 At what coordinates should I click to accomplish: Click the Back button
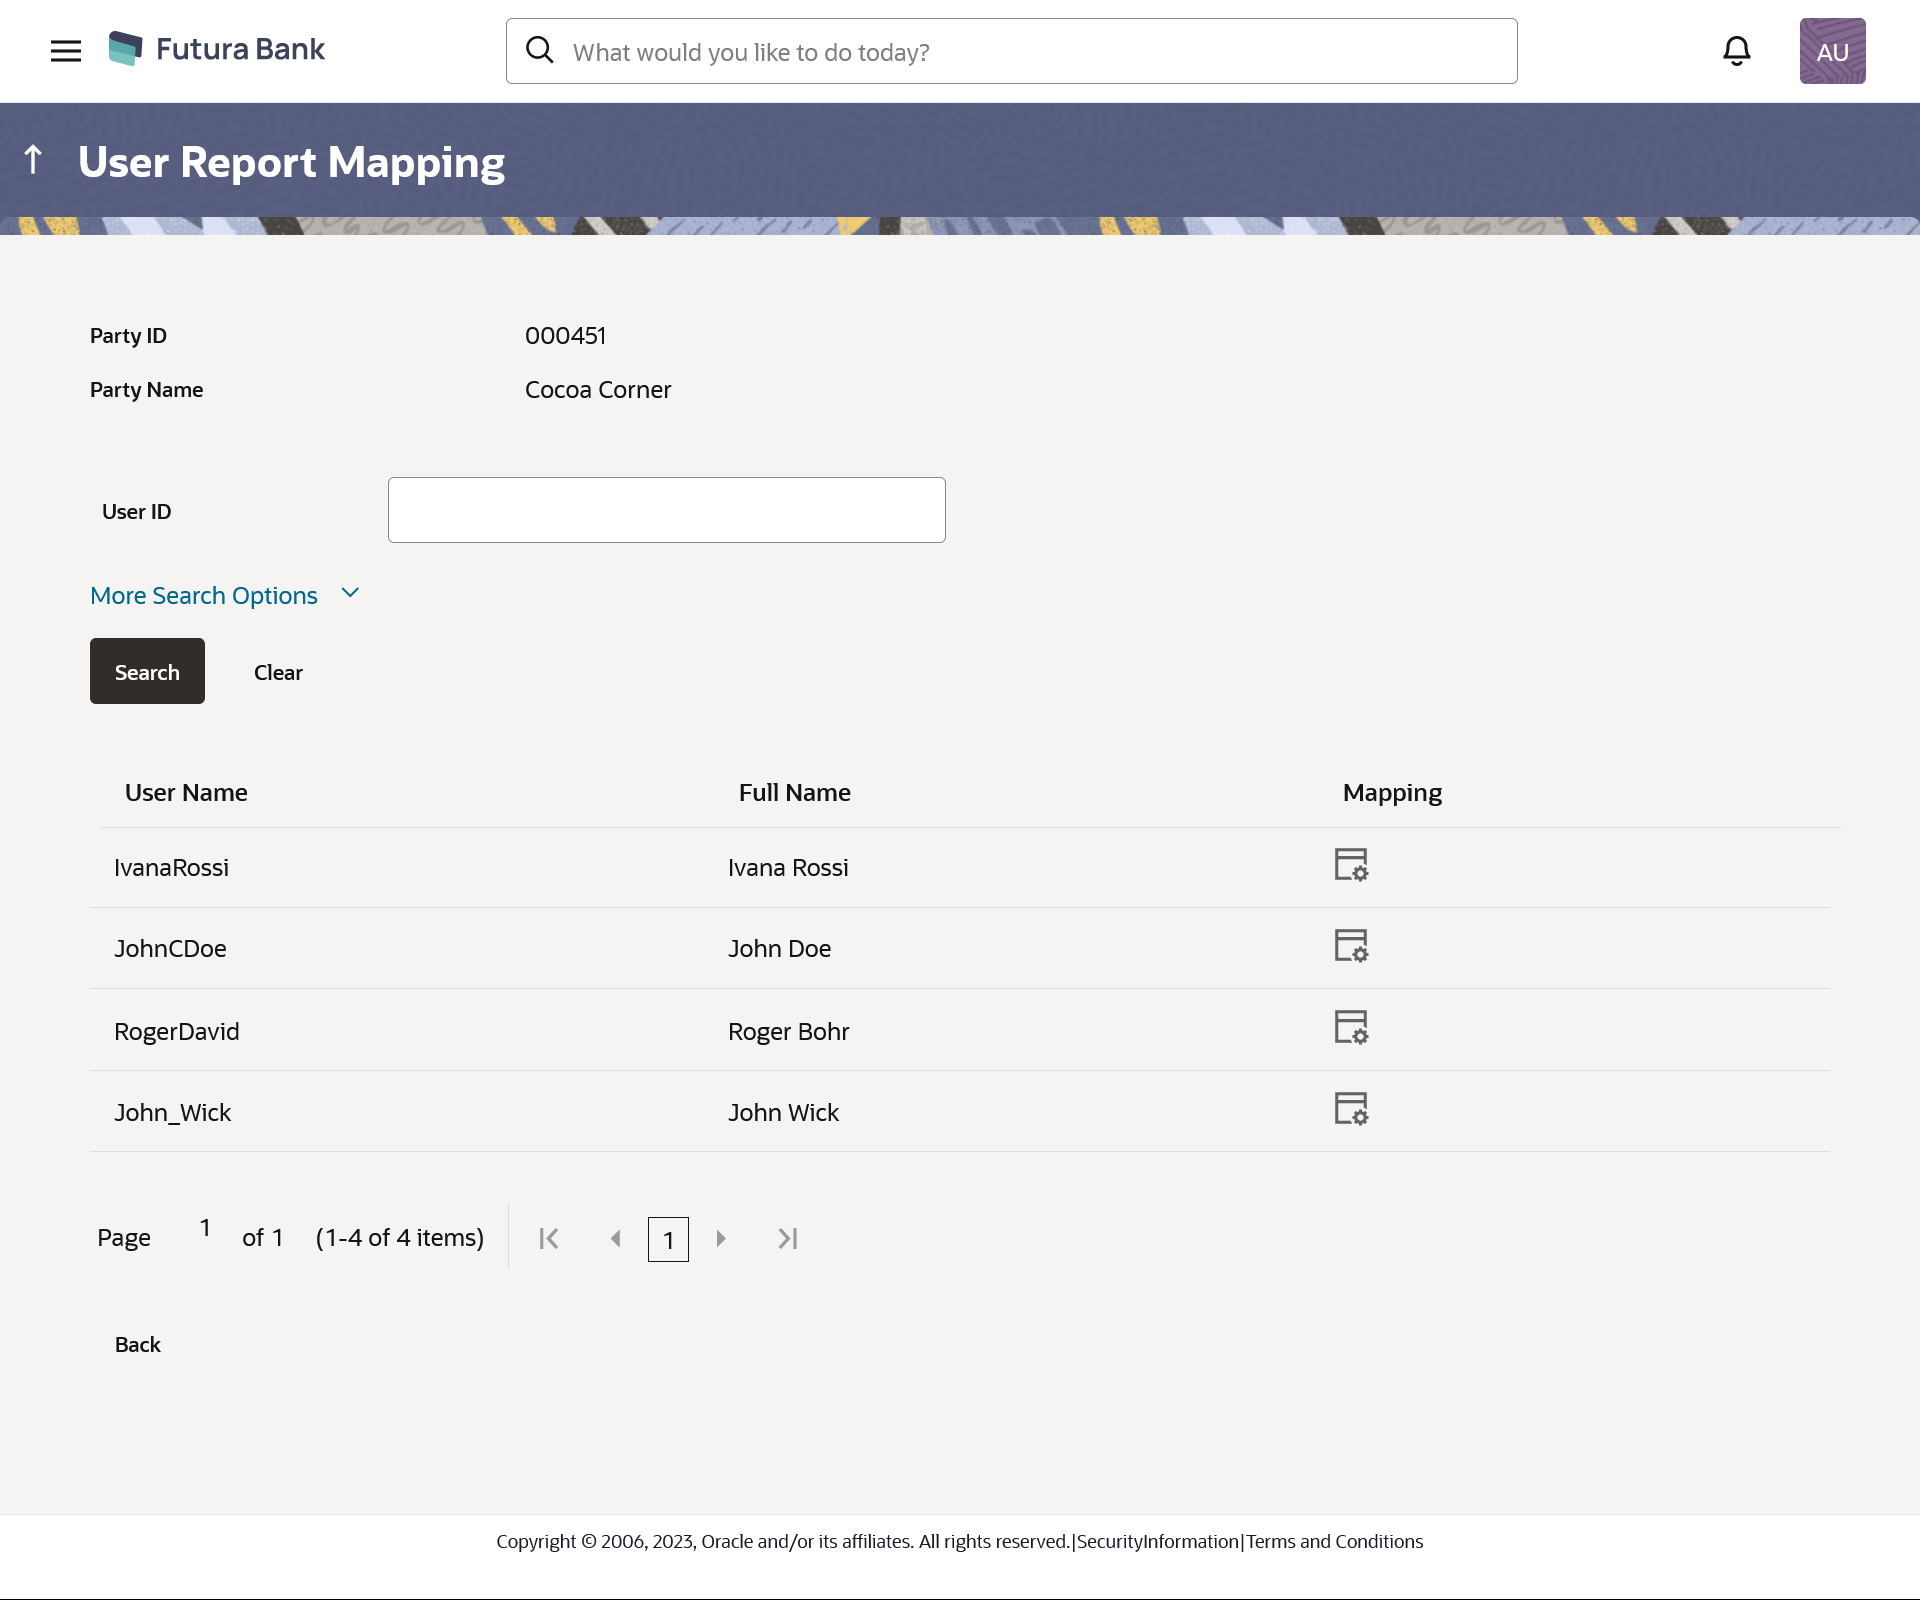138,1345
